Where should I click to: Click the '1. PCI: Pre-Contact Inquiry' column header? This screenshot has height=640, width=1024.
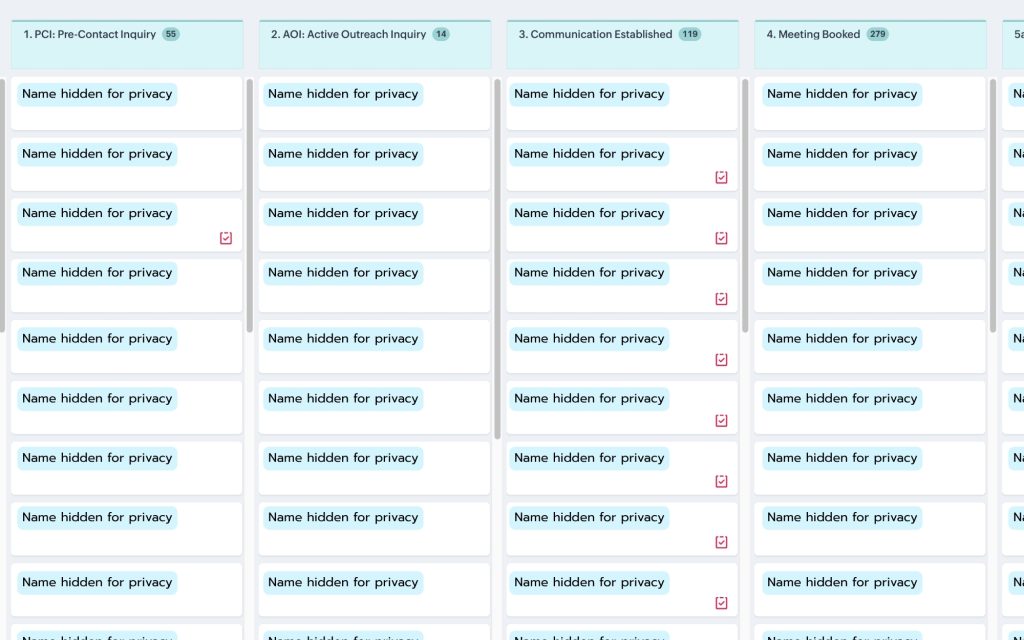coord(90,34)
